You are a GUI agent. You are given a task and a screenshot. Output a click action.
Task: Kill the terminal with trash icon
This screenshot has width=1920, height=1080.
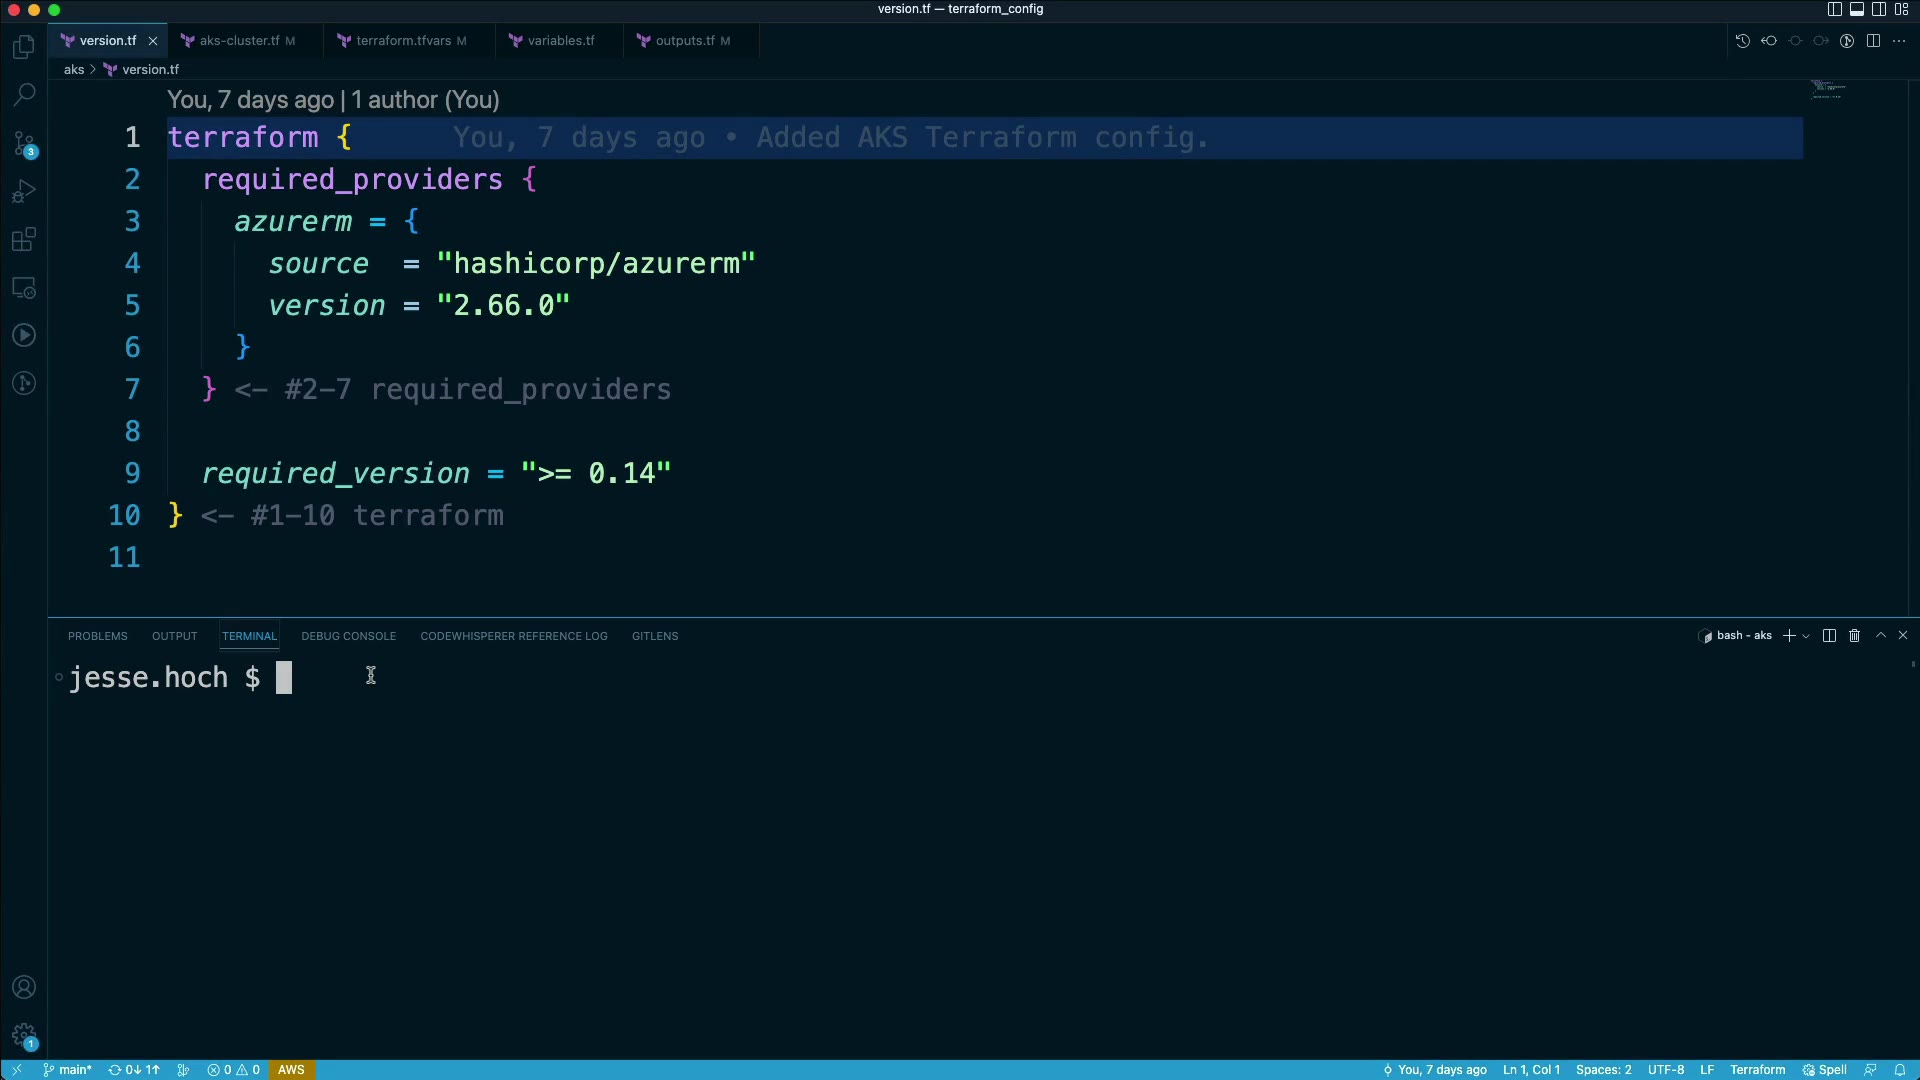click(x=1854, y=636)
